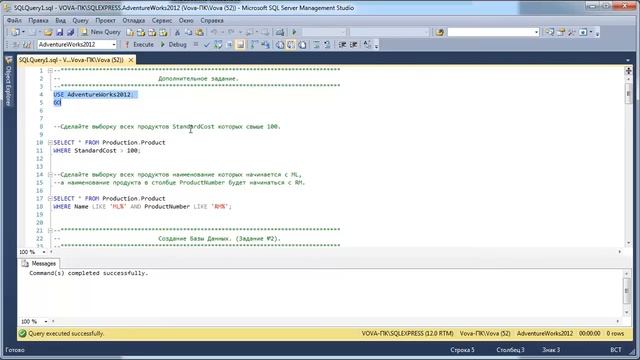Close the SQLQuery1.sql tab
The width and height of the screenshot is (640, 360).
tap(131, 60)
